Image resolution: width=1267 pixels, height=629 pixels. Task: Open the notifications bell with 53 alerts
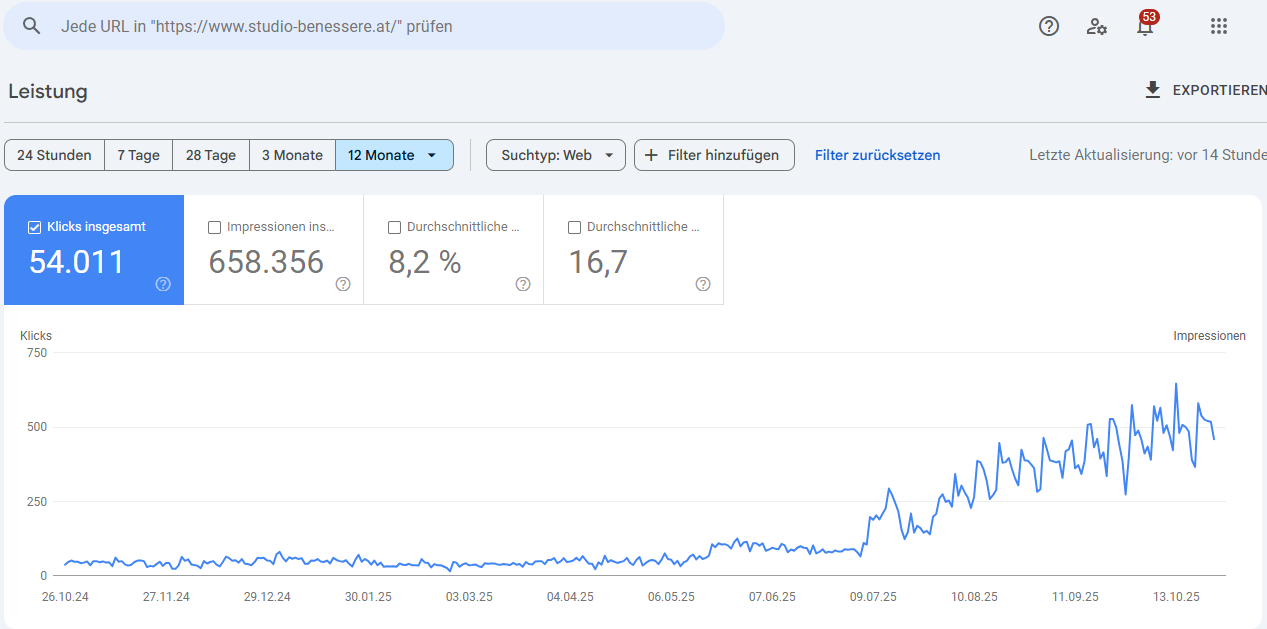[x=1144, y=27]
